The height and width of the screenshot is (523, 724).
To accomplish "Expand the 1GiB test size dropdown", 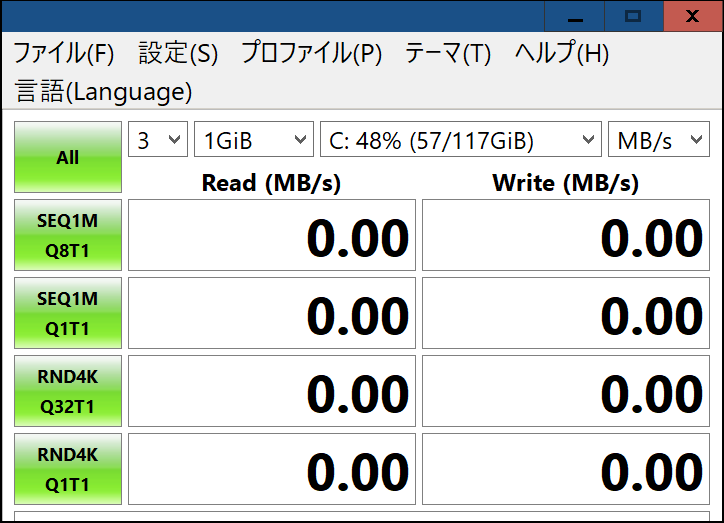I will pyautogui.click(x=254, y=139).
